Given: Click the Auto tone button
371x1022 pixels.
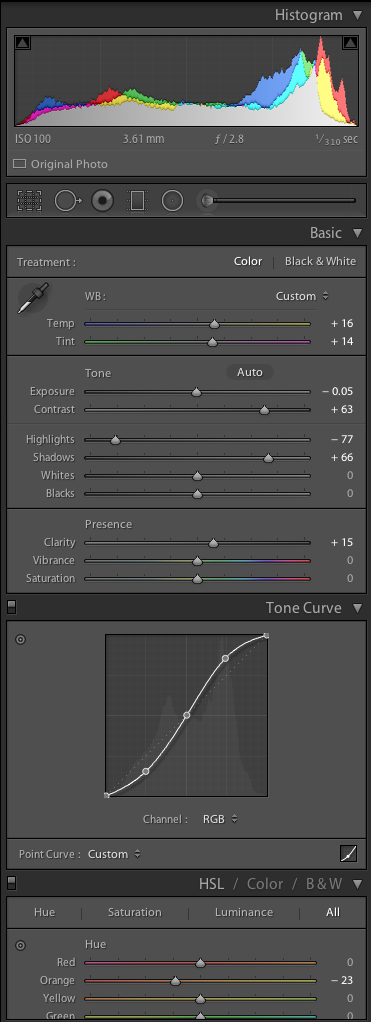Looking at the screenshot, I should coord(250,372).
